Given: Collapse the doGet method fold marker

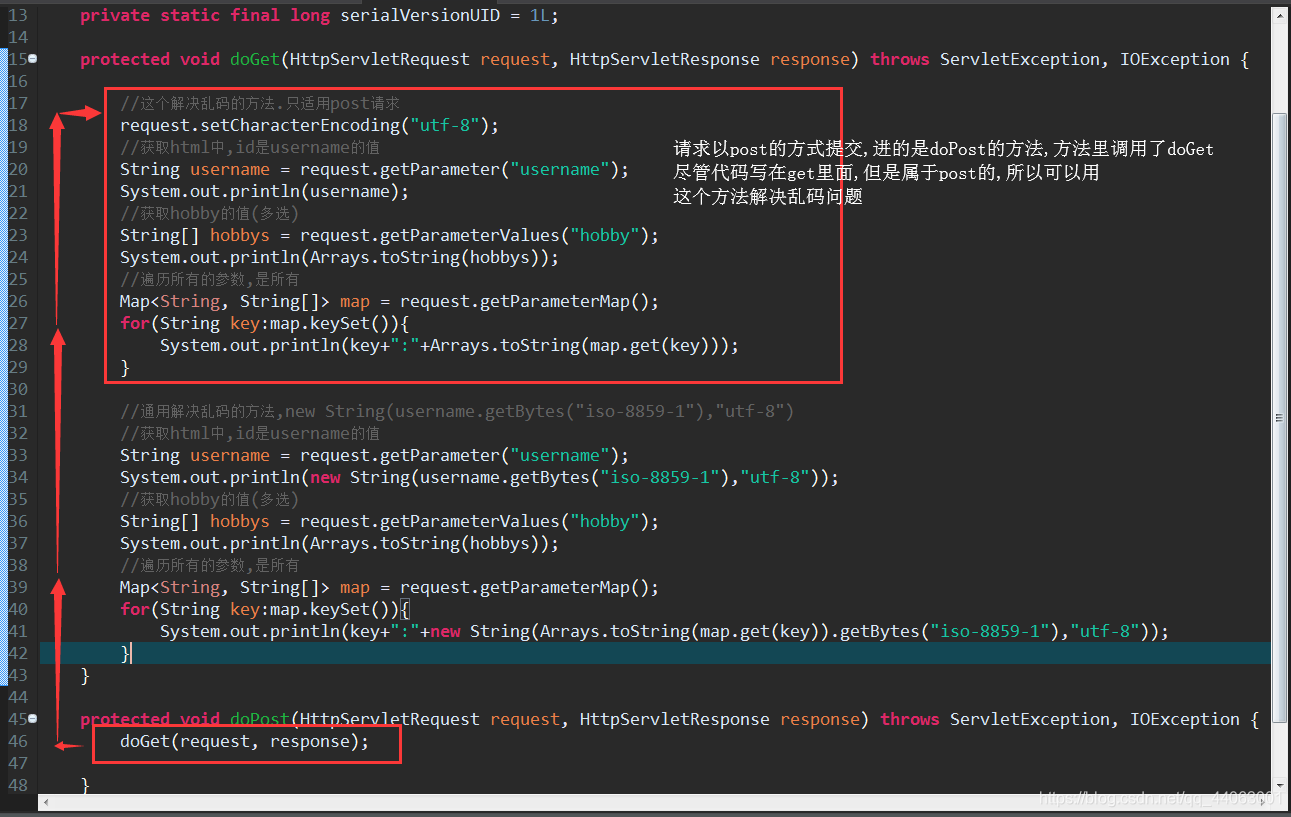Looking at the screenshot, I should (33, 59).
